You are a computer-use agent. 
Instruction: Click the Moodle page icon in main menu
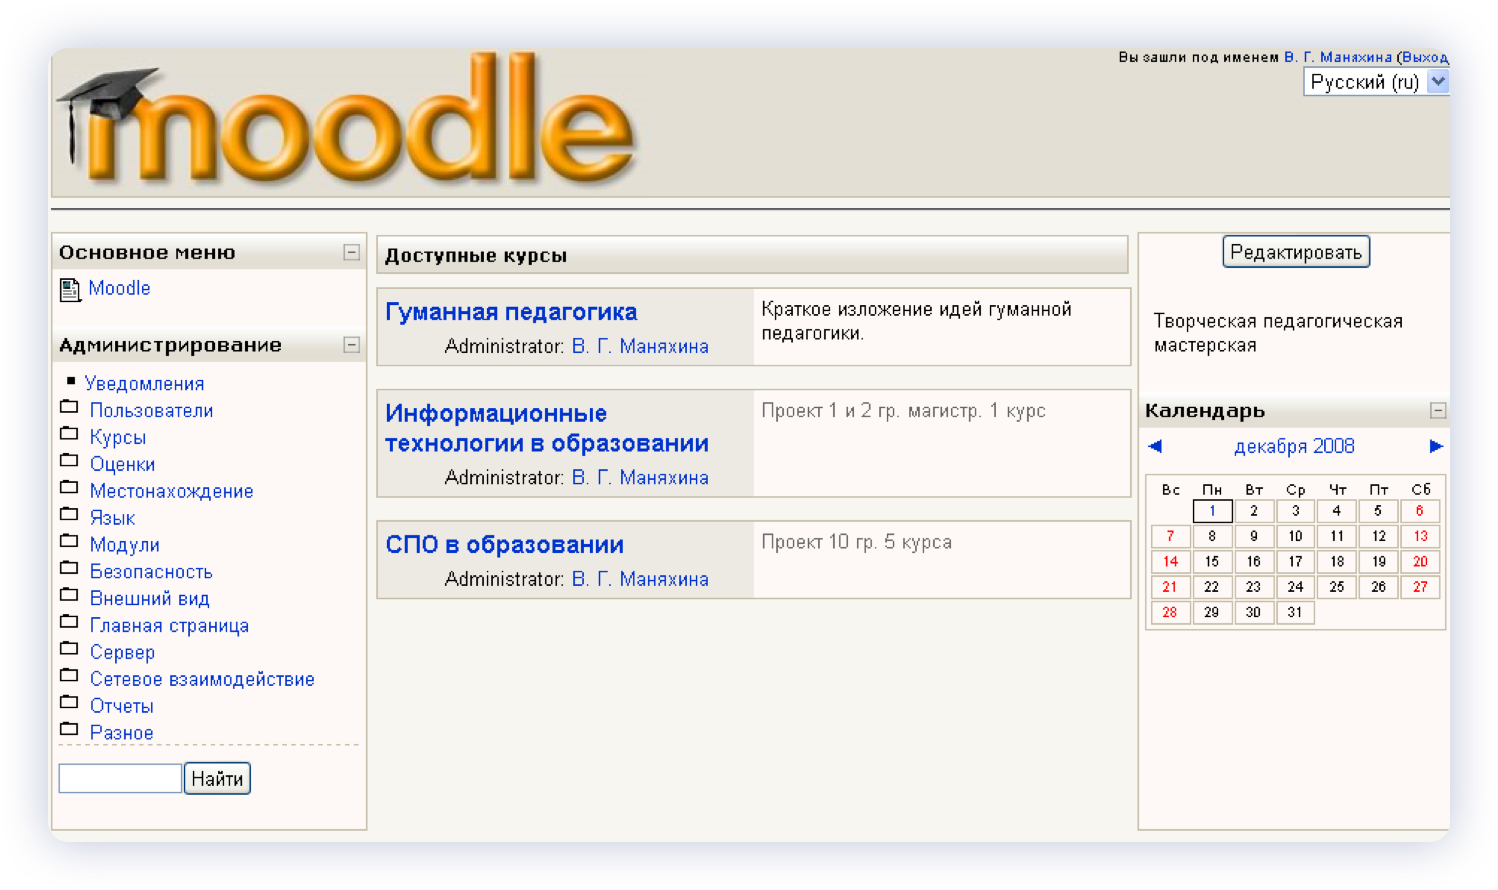click(70, 290)
